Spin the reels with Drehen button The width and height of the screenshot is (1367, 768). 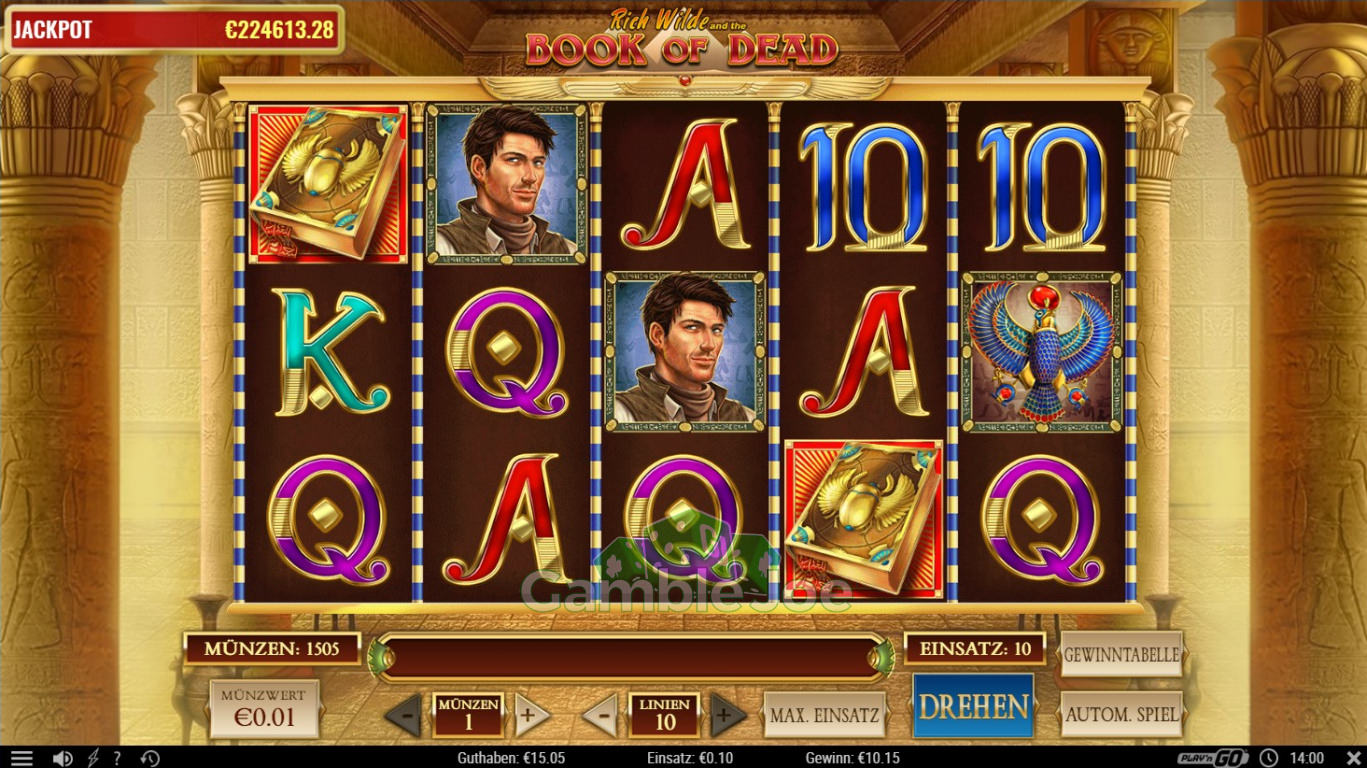click(973, 706)
